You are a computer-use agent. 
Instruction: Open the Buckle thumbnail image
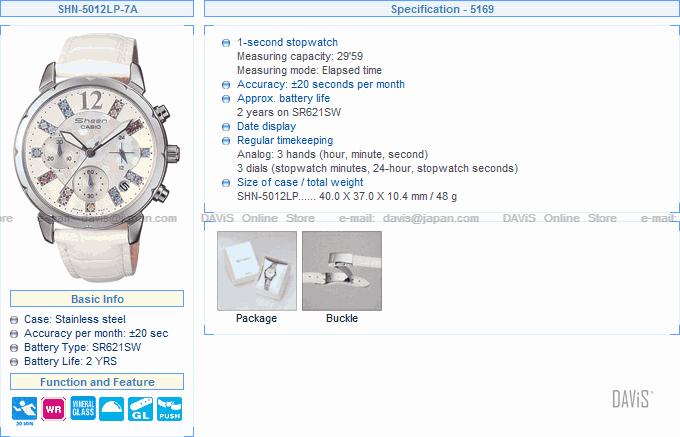342,271
